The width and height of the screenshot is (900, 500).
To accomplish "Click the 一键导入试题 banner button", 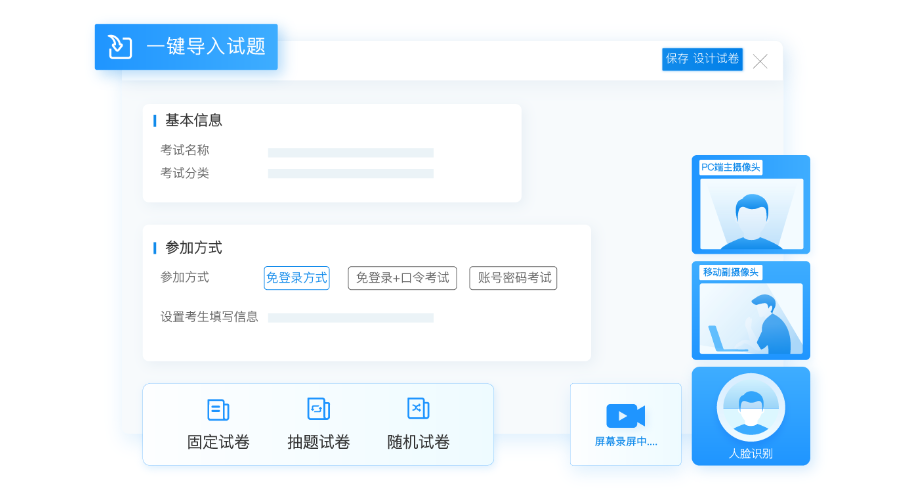I will [205, 47].
